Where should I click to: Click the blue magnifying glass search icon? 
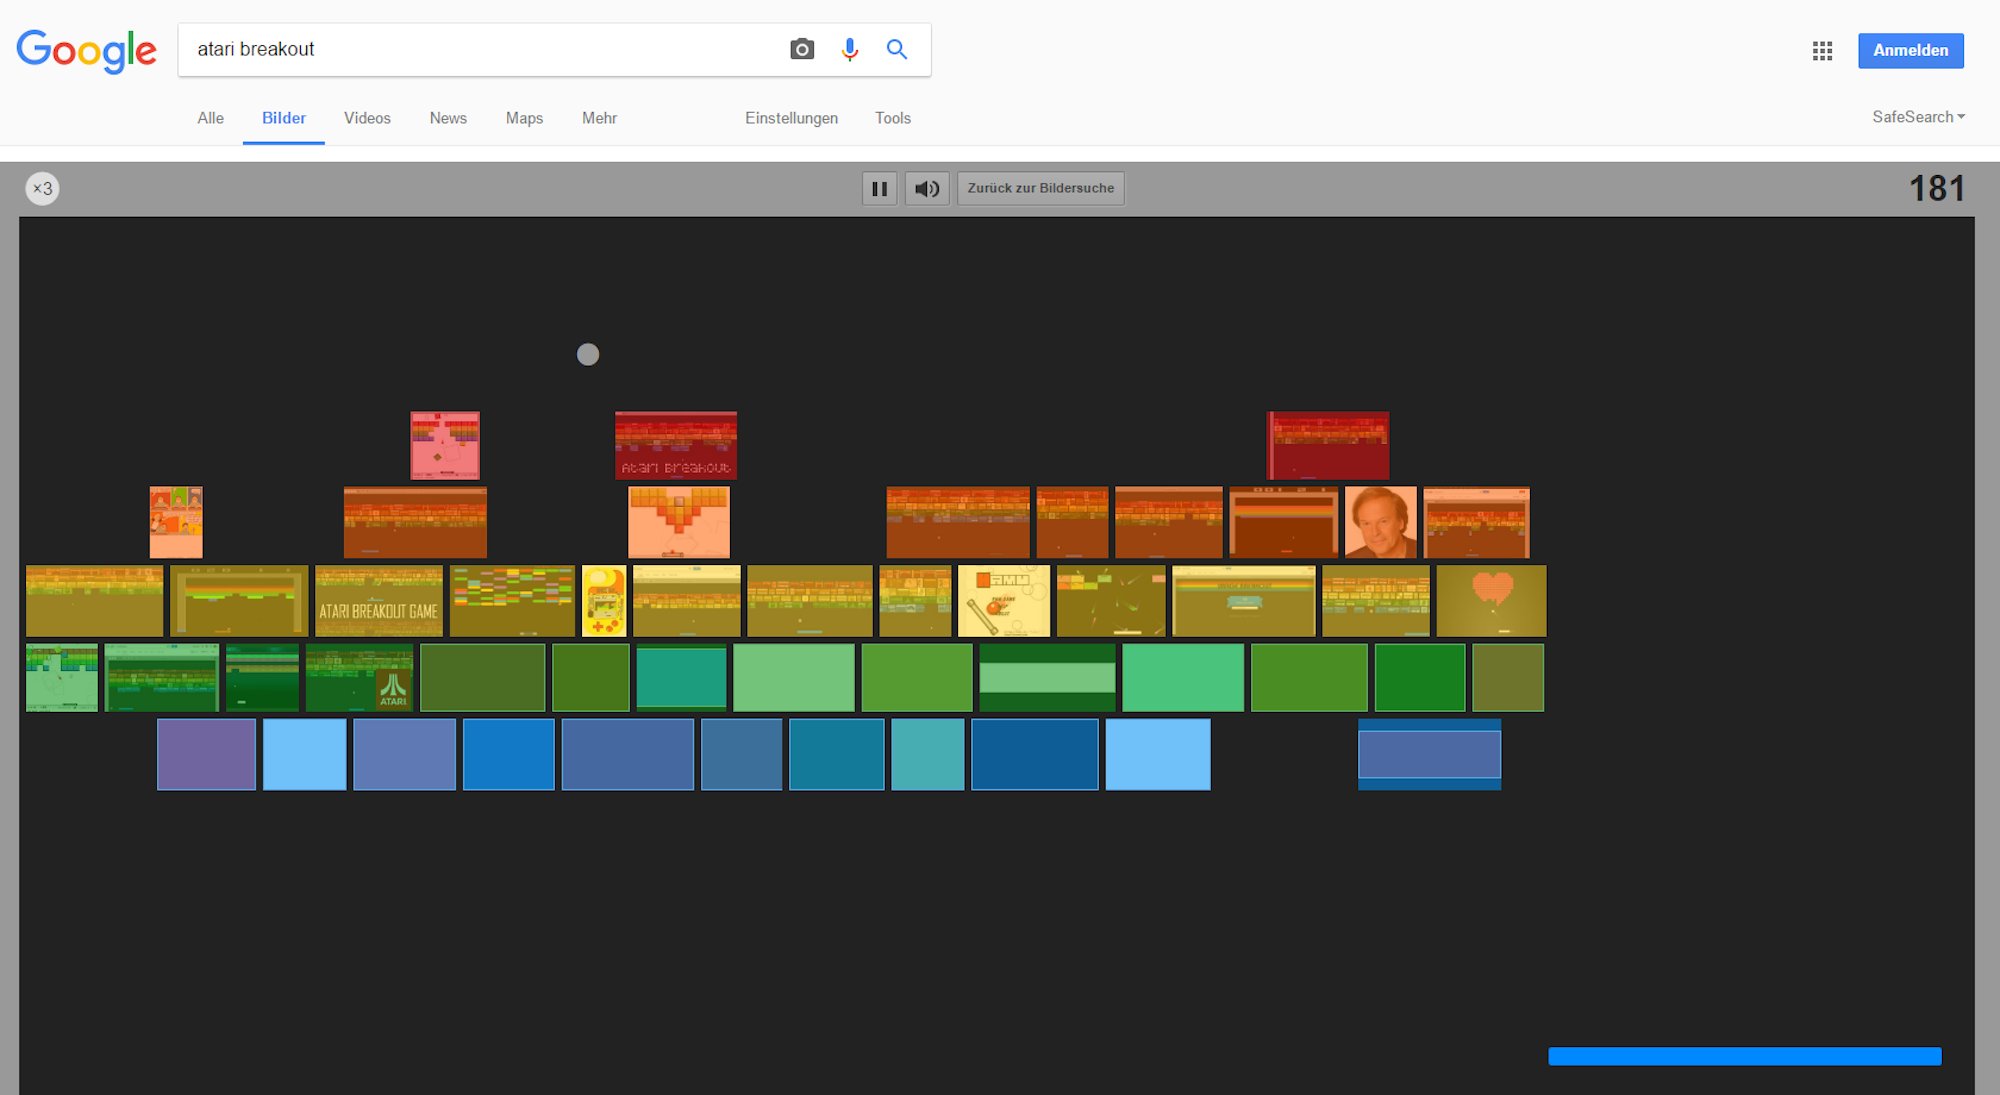click(x=897, y=49)
